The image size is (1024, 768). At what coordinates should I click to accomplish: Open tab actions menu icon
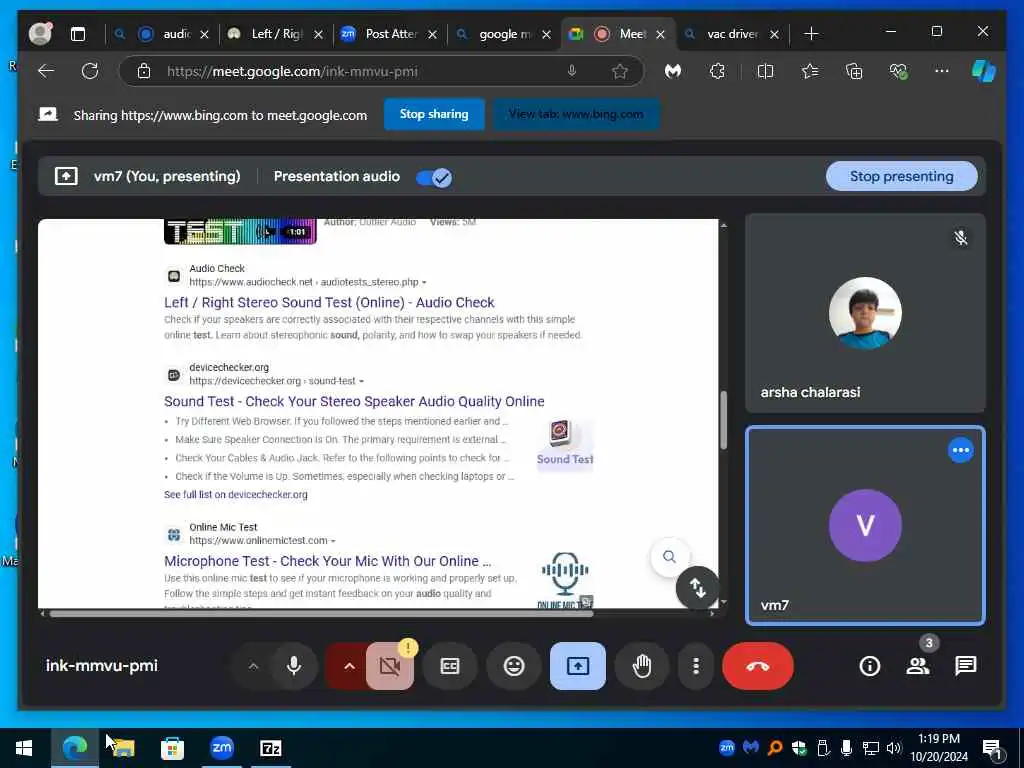pos(78,34)
